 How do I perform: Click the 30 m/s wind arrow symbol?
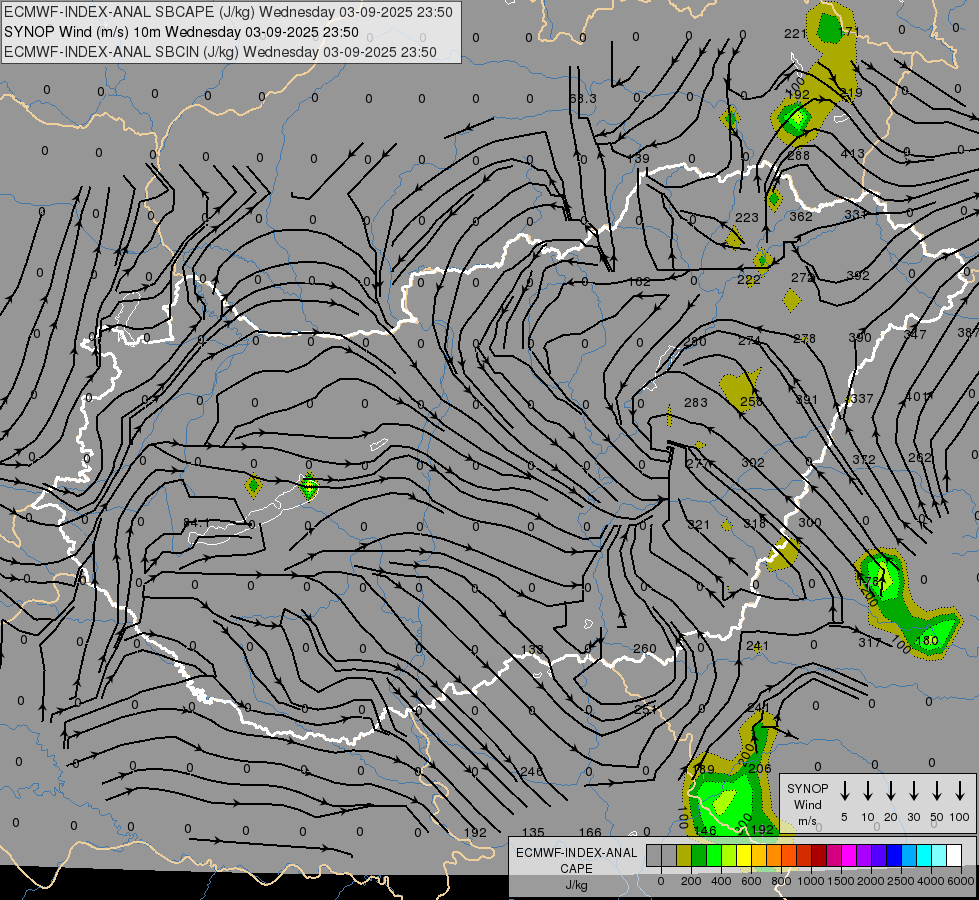coord(913,790)
